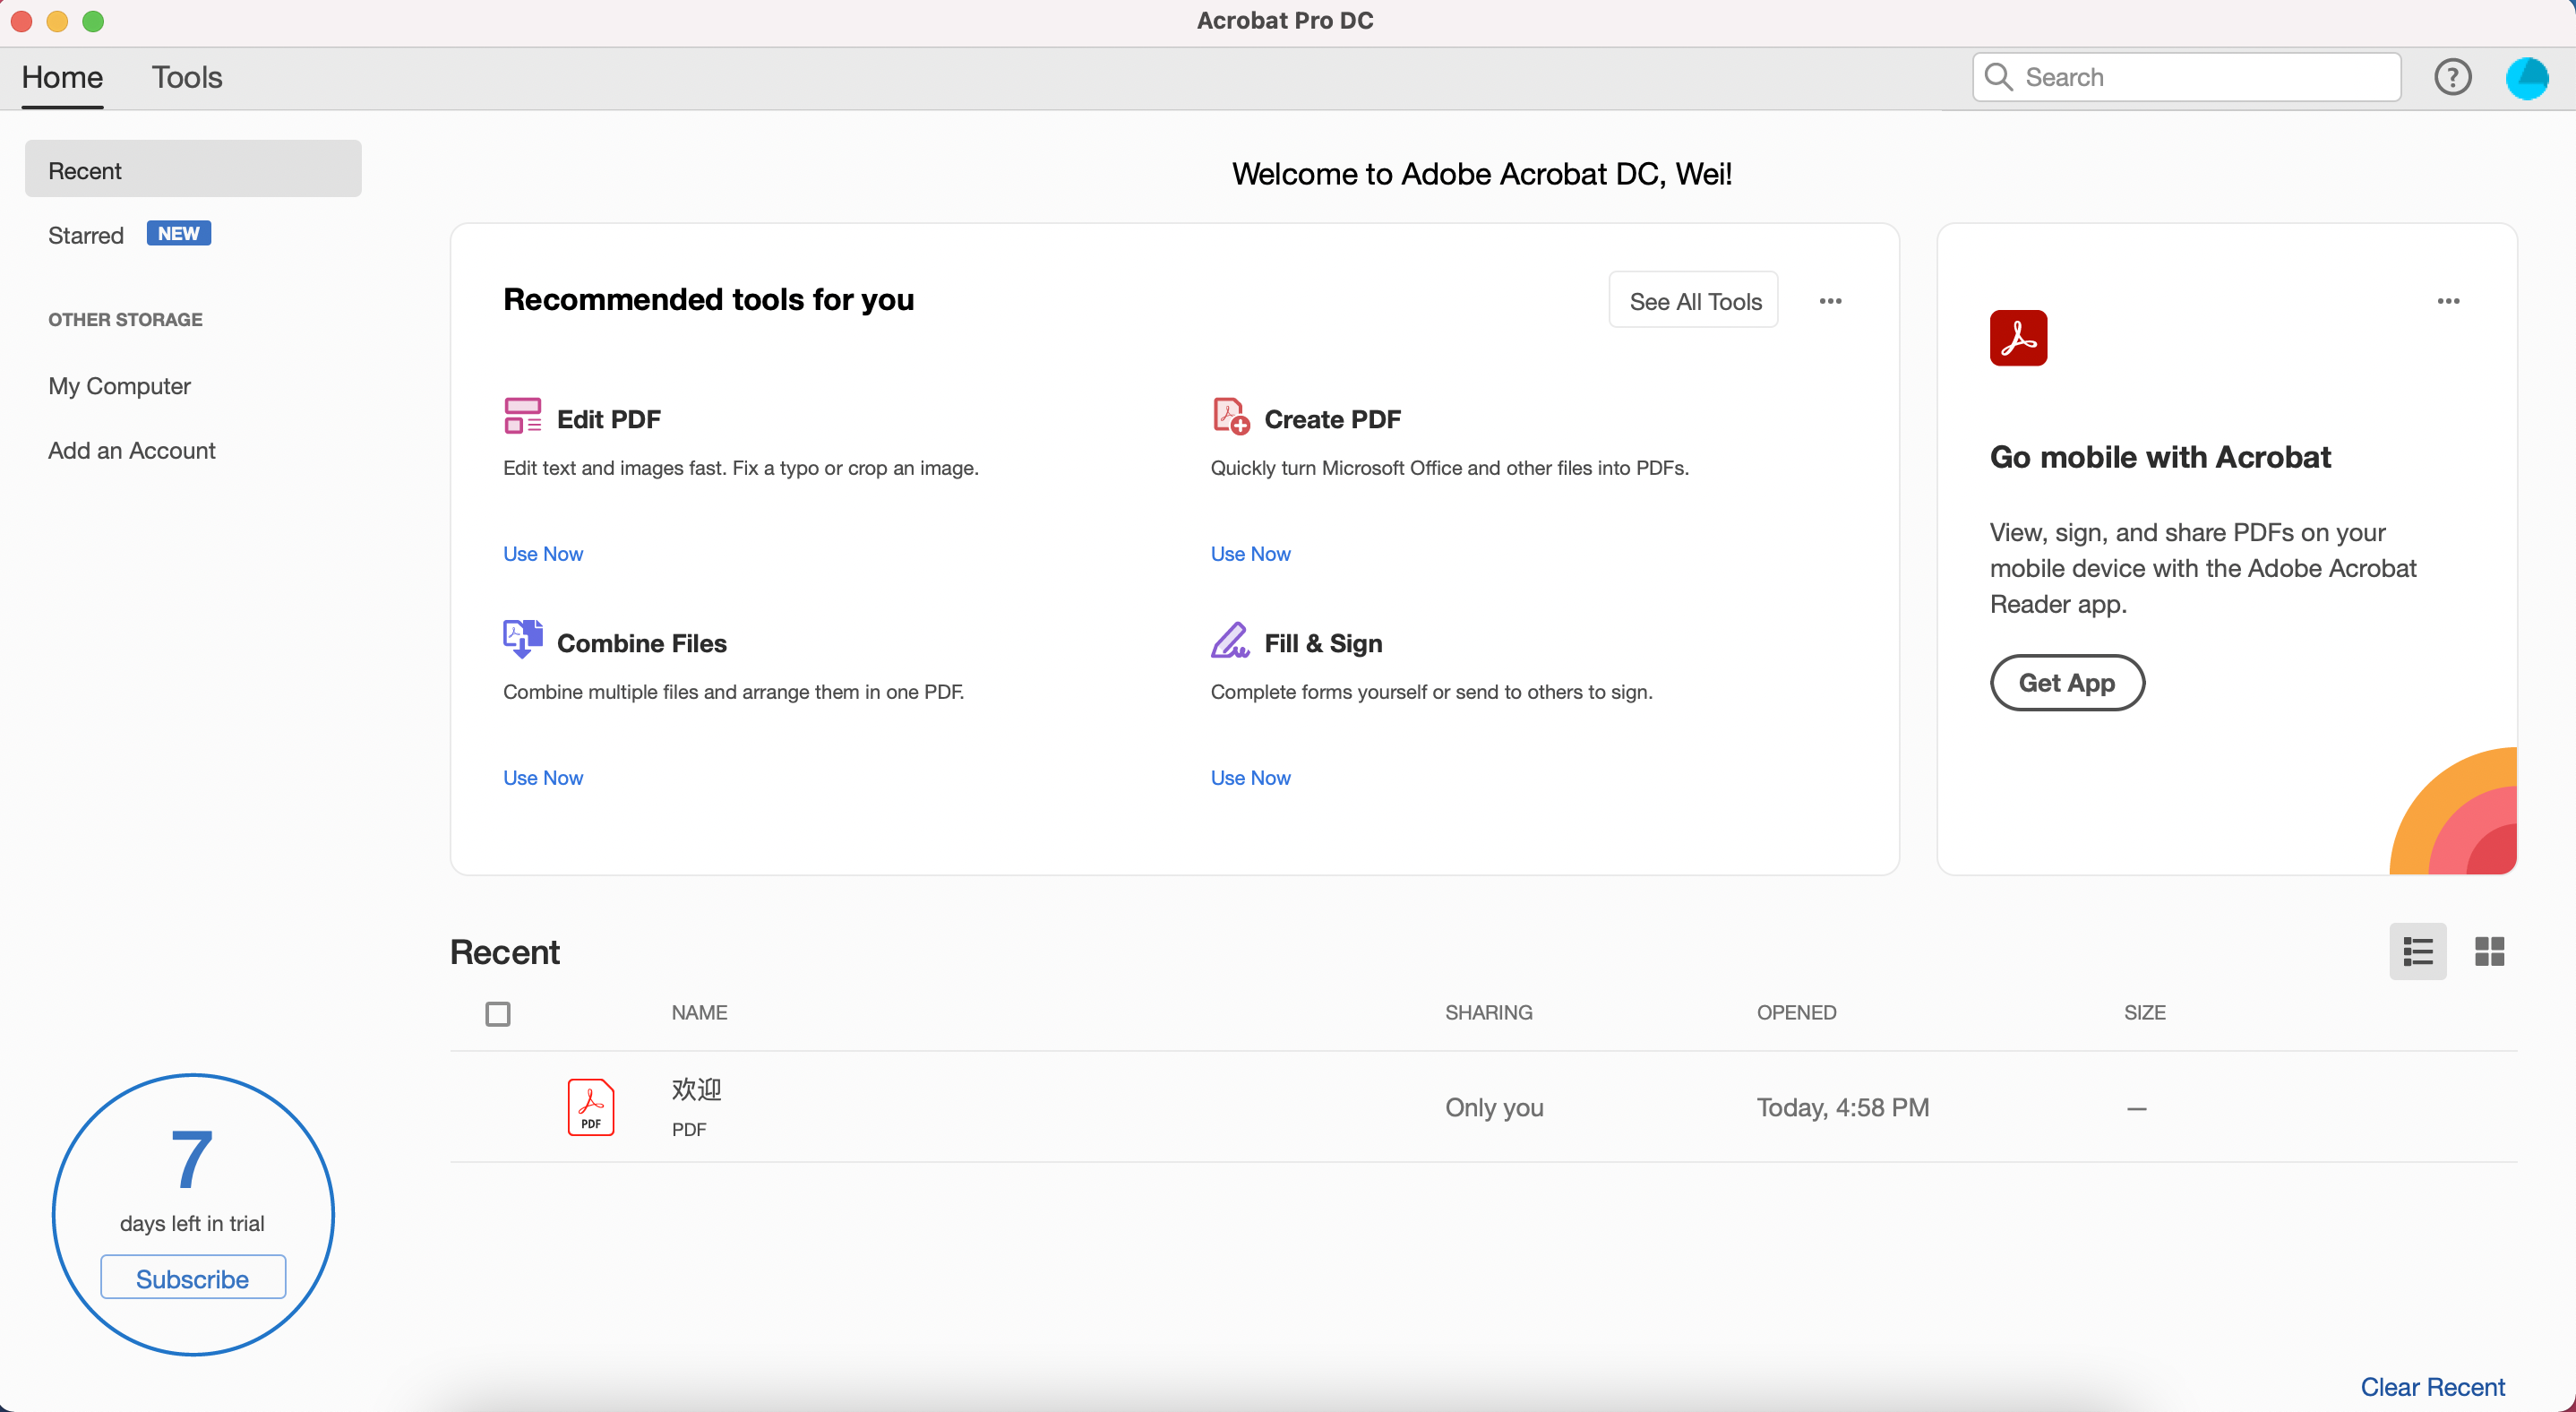Viewport: 2576px width, 1412px height.
Task: Select the Fill & Sign tool icon
Action: [1229, 640]
